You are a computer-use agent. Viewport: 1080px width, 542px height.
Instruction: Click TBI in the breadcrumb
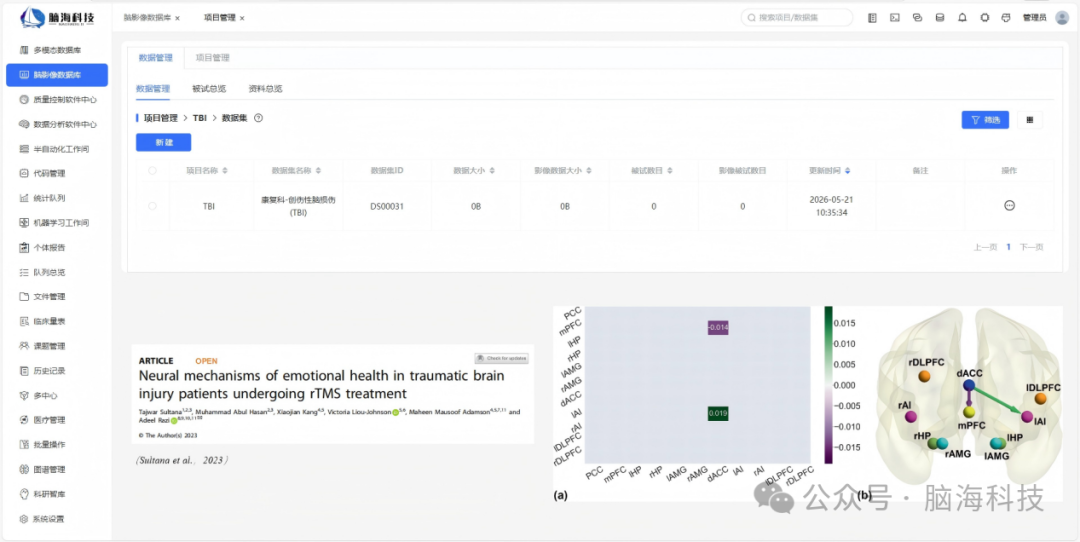click(200, 118)
